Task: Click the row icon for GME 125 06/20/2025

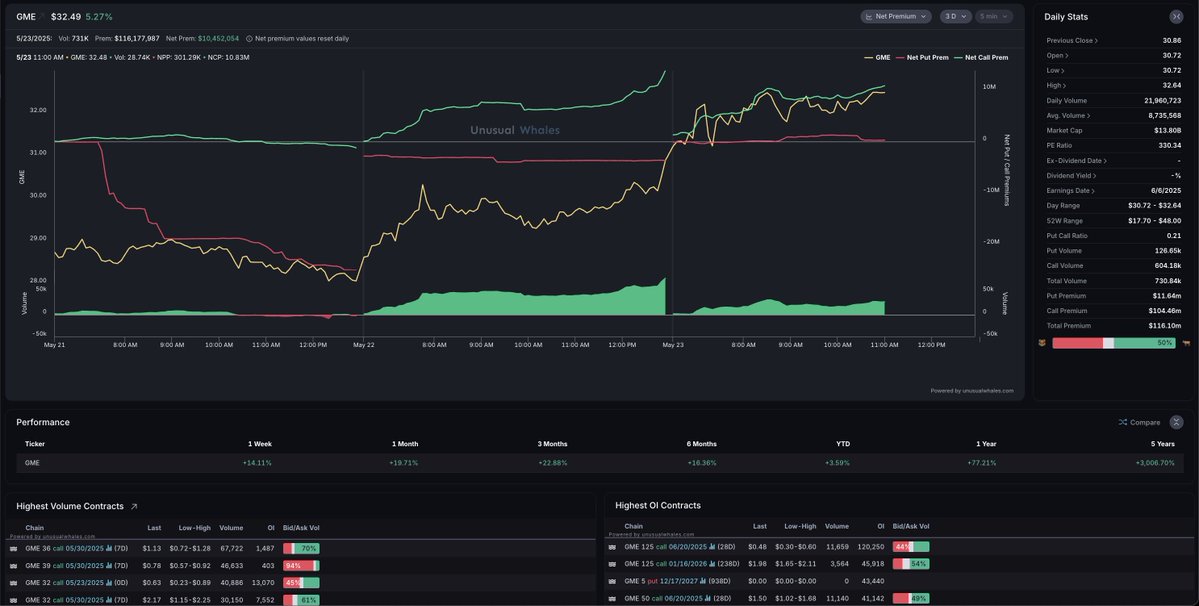Action: 612,547
